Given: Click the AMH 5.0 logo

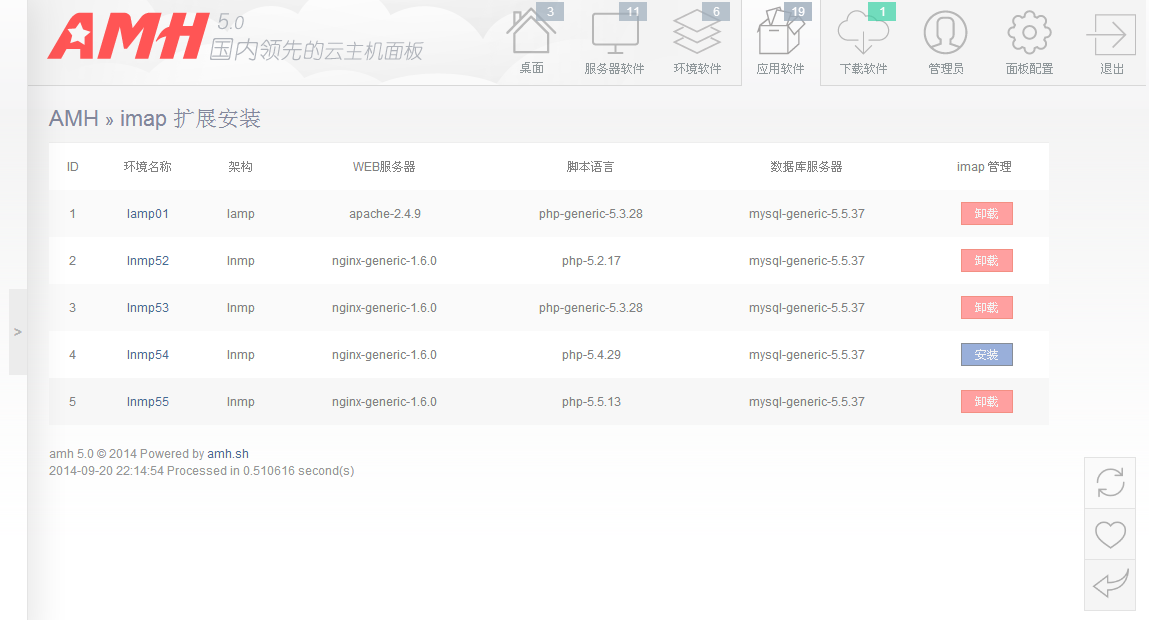Looking at the screenshot, I should pyautogui.click(x=127, y=37).
